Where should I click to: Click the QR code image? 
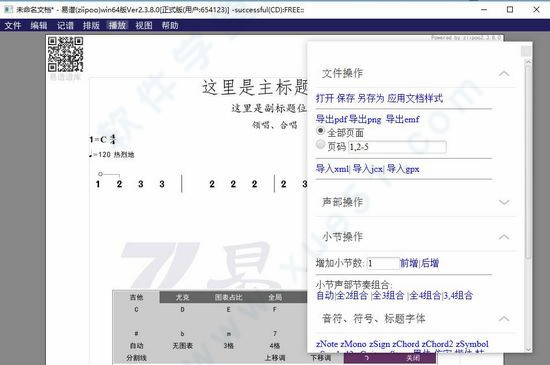click(x=66, y=54)
